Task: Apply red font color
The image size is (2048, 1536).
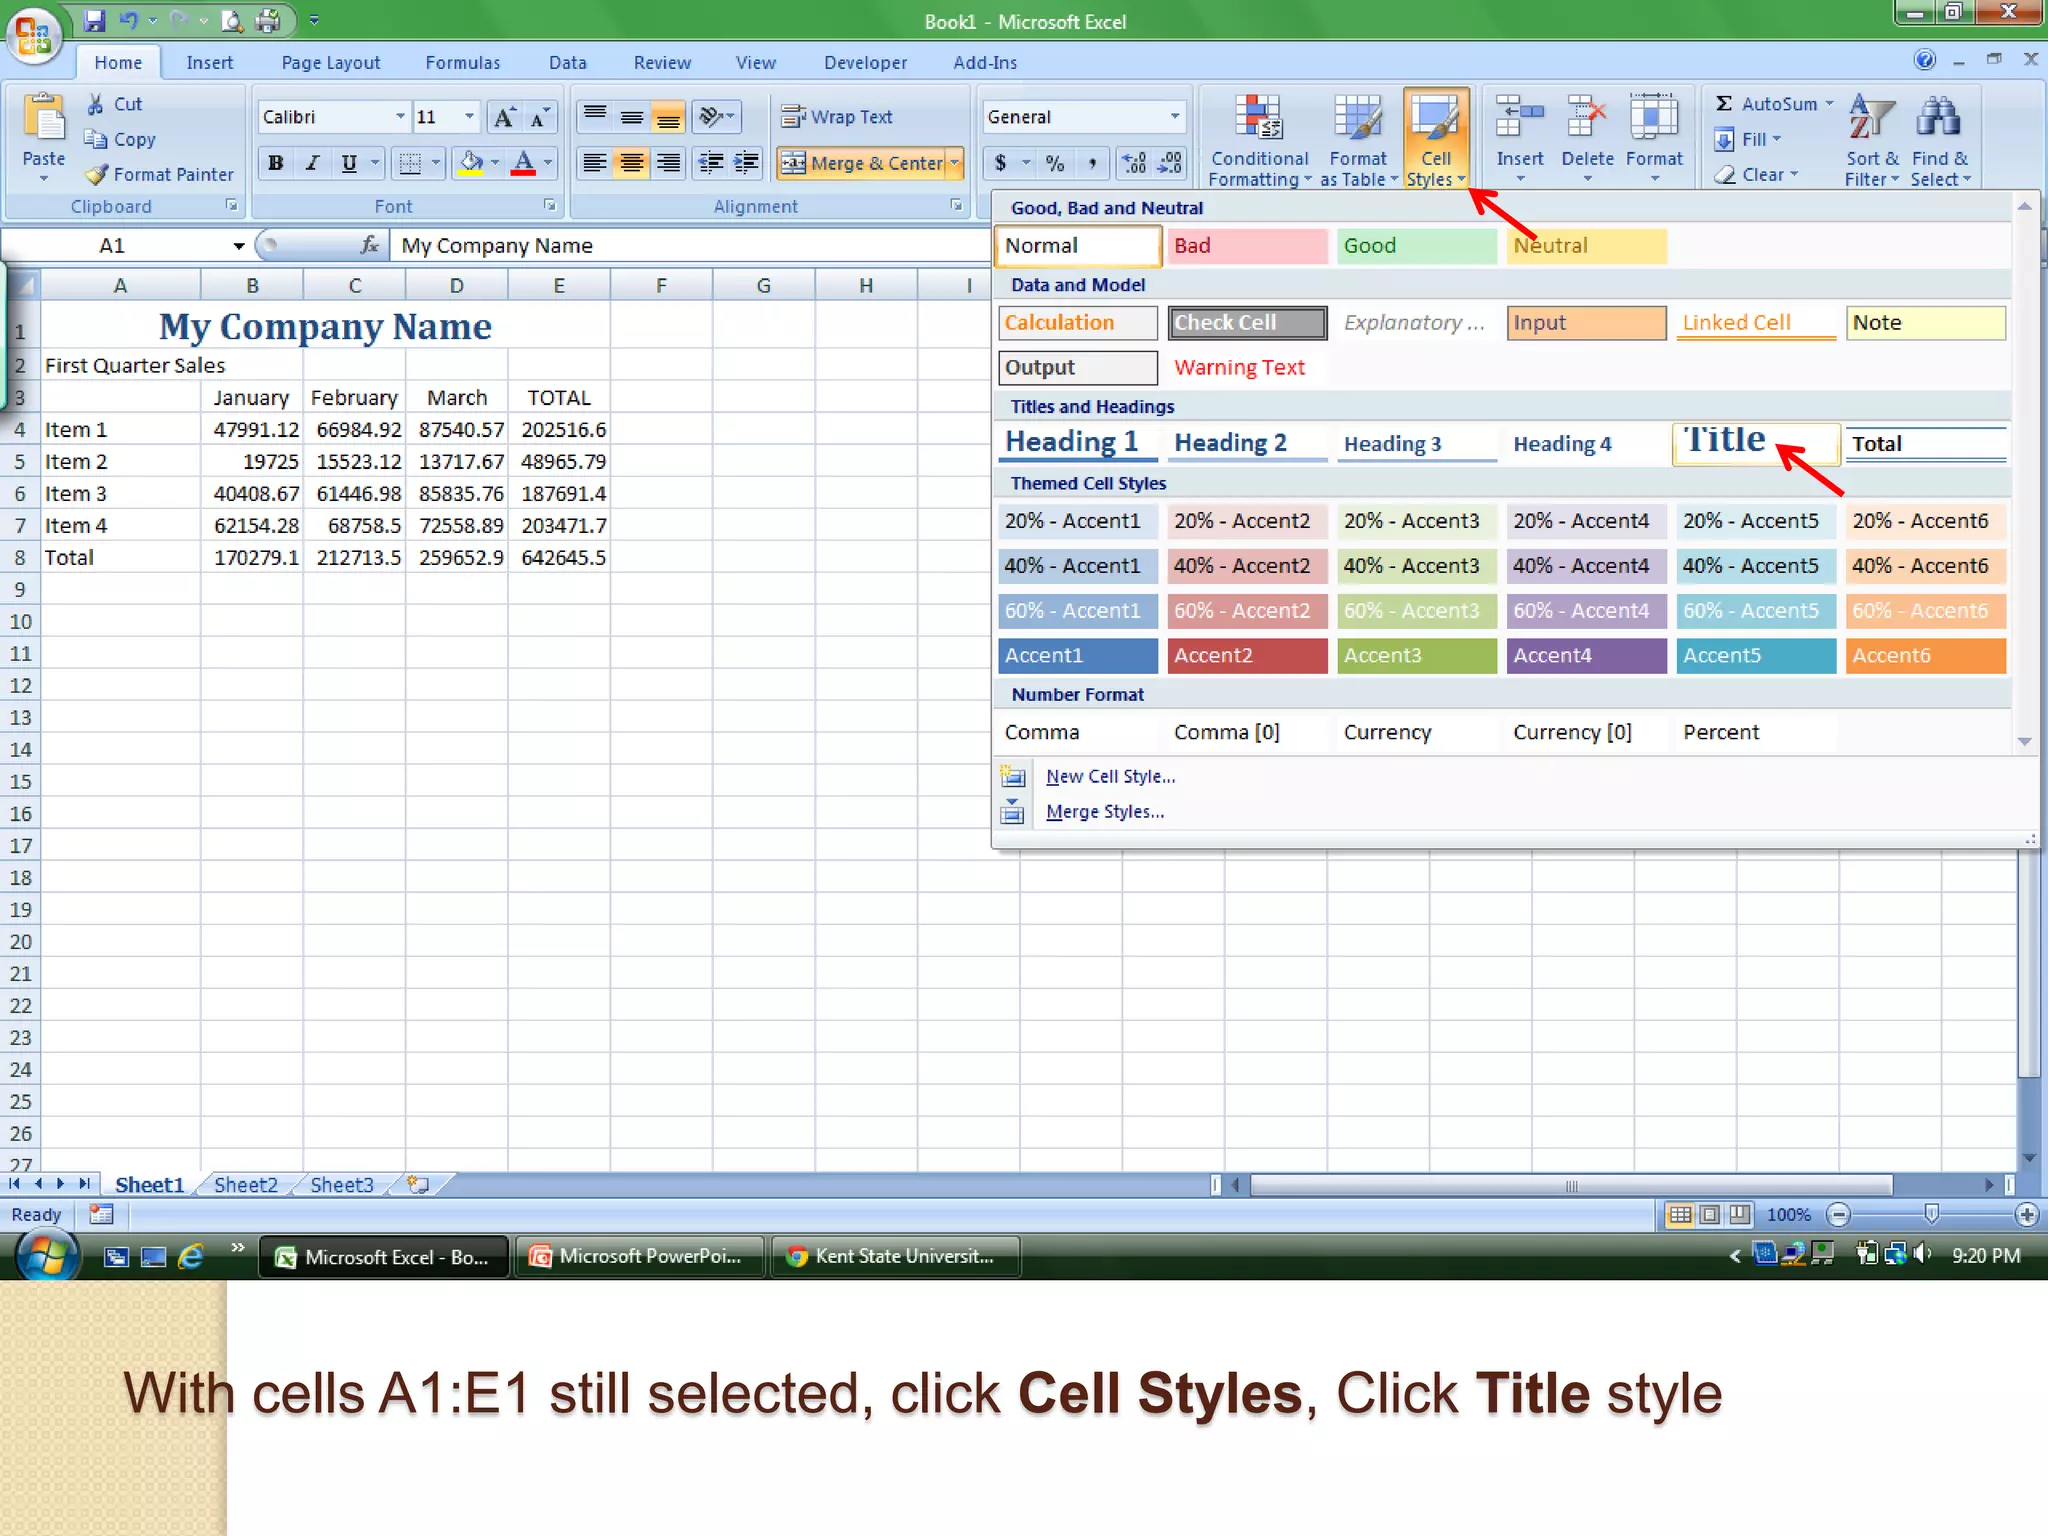Action: [523, 163]
